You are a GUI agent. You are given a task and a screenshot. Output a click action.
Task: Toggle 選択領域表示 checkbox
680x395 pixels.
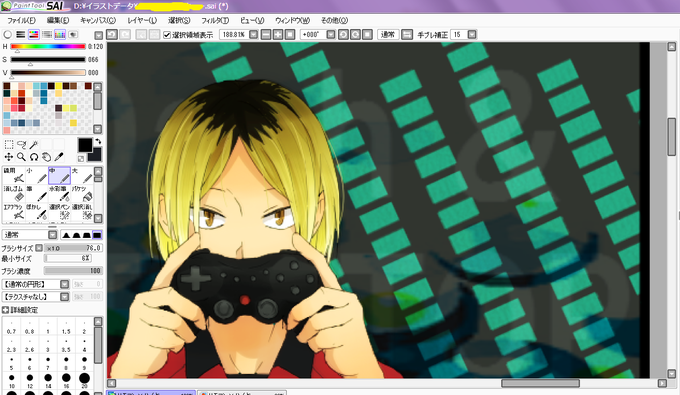[x=167, y=35]
